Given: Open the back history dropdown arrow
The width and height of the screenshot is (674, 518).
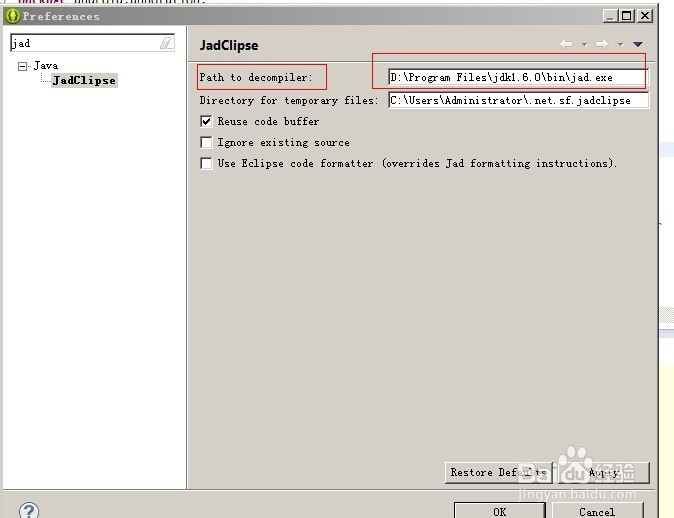Looking at the screenshot, I should [x=584, y=44].
